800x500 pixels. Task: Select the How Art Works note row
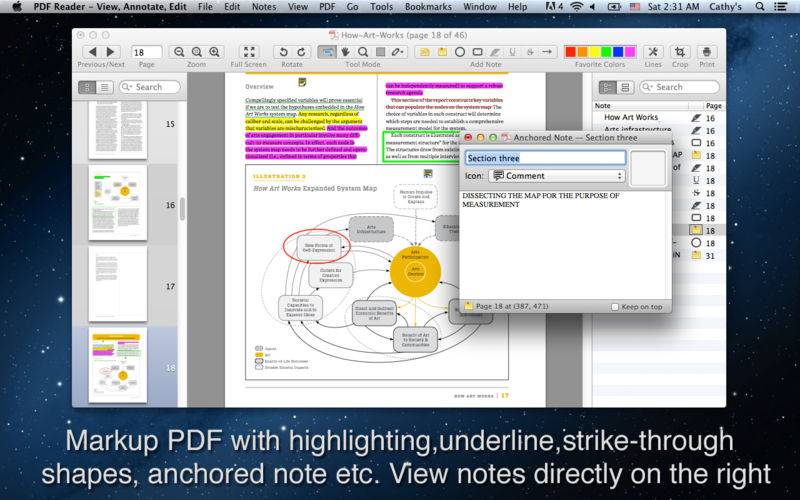point(659,117)
